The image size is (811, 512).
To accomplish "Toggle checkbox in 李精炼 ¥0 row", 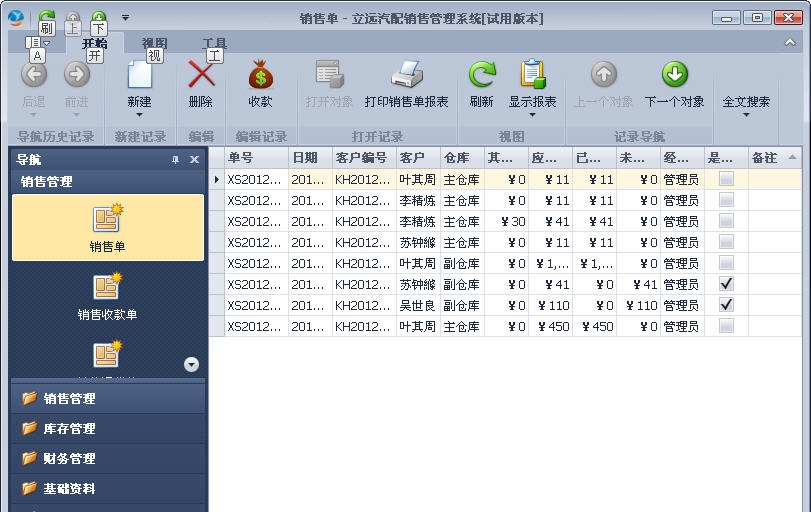I will tap(726, 200).
